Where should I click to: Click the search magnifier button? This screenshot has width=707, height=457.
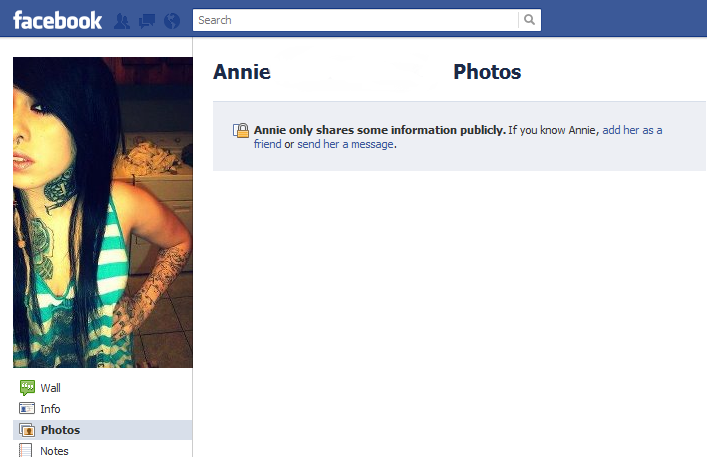click(x=530, y=20)
